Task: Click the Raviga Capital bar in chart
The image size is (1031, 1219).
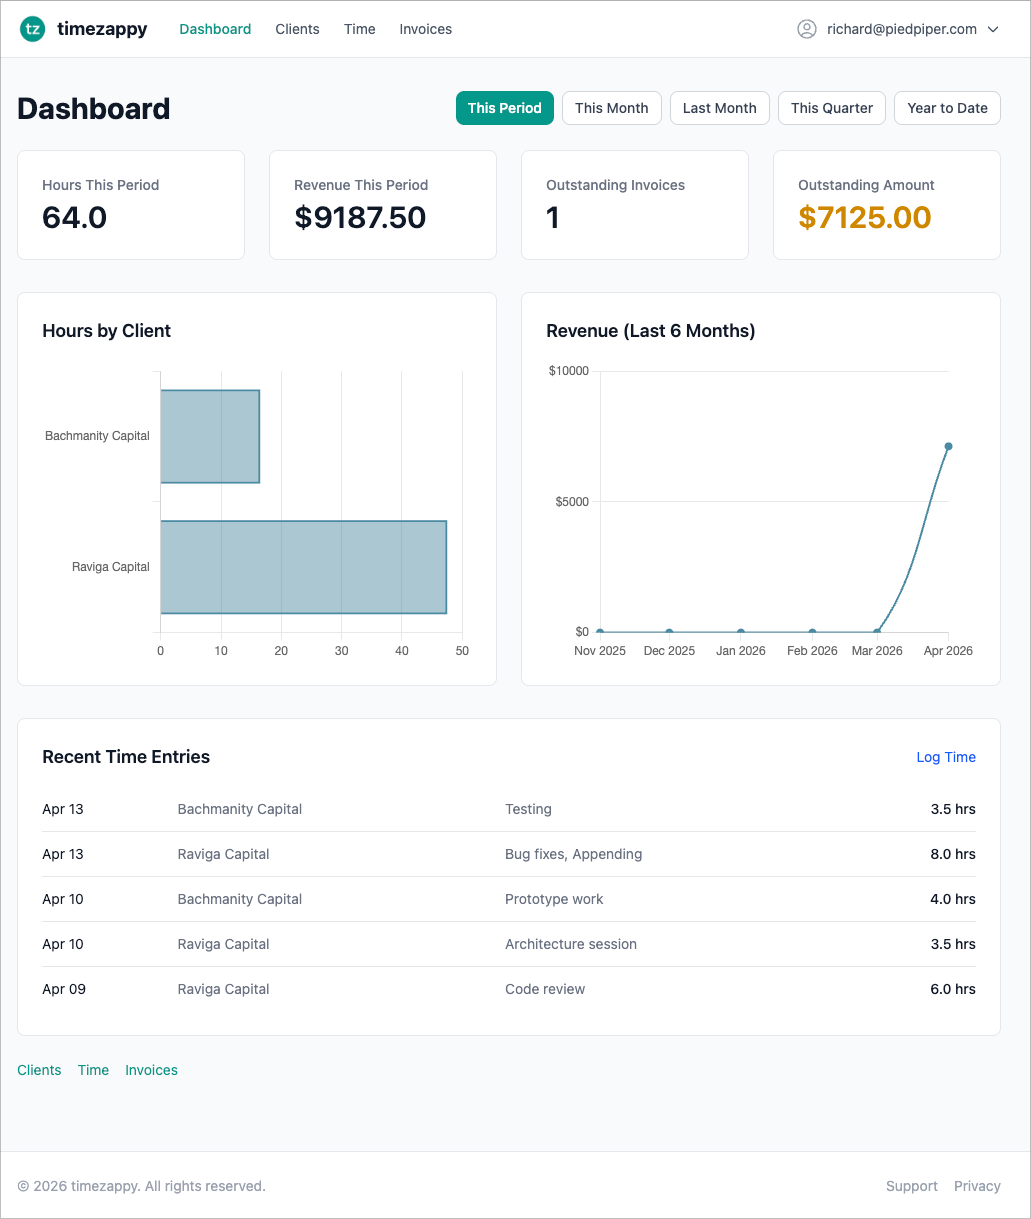Action: 303,567
